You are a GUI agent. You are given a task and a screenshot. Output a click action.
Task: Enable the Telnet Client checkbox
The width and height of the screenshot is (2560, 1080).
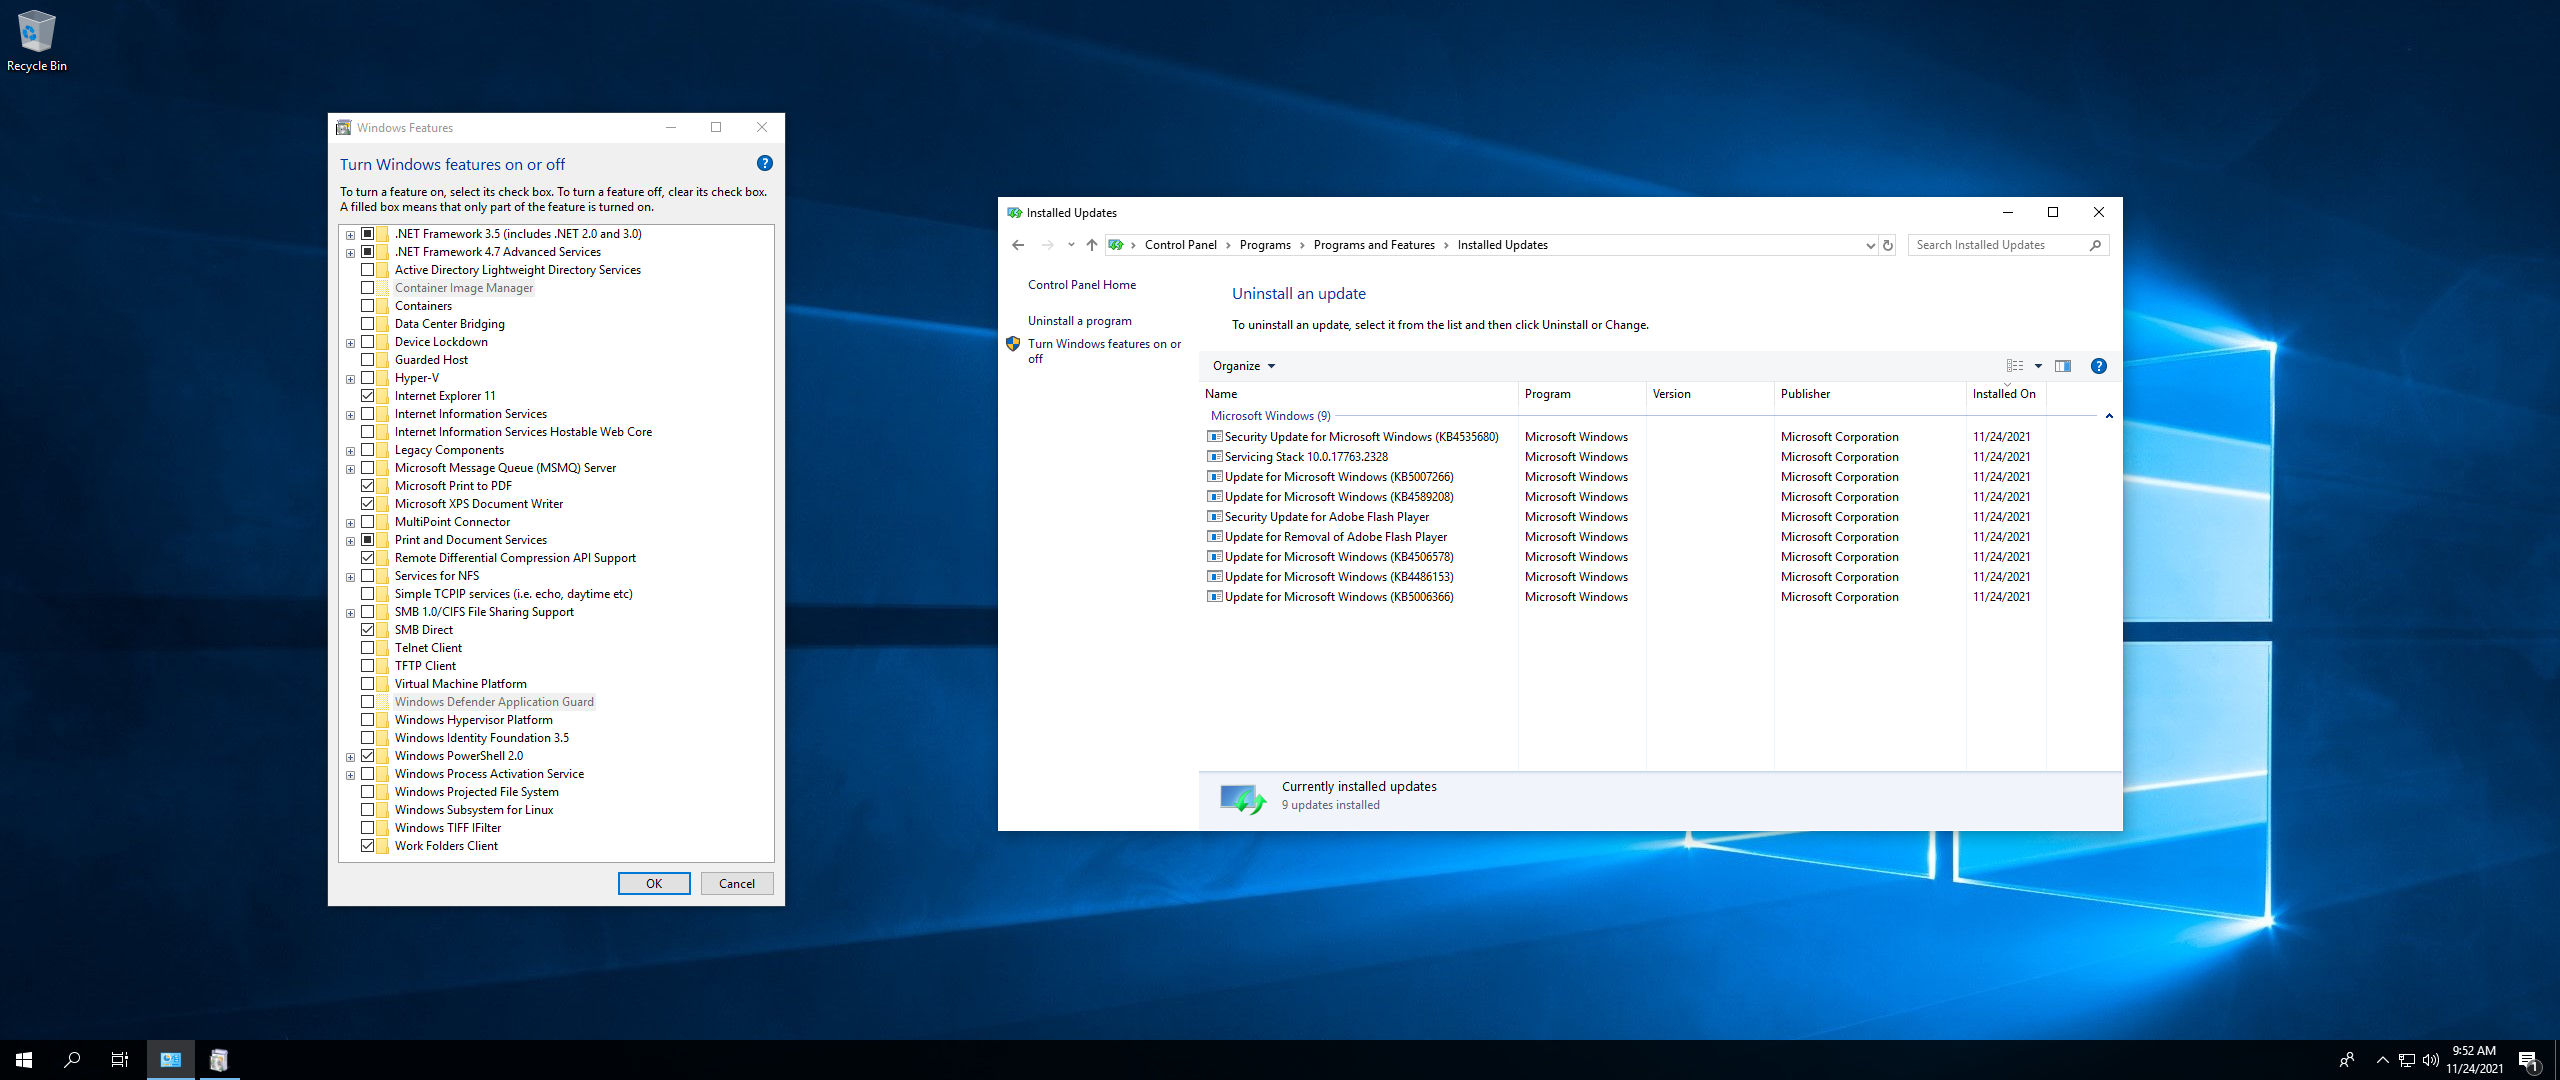[x=368, y=648]
